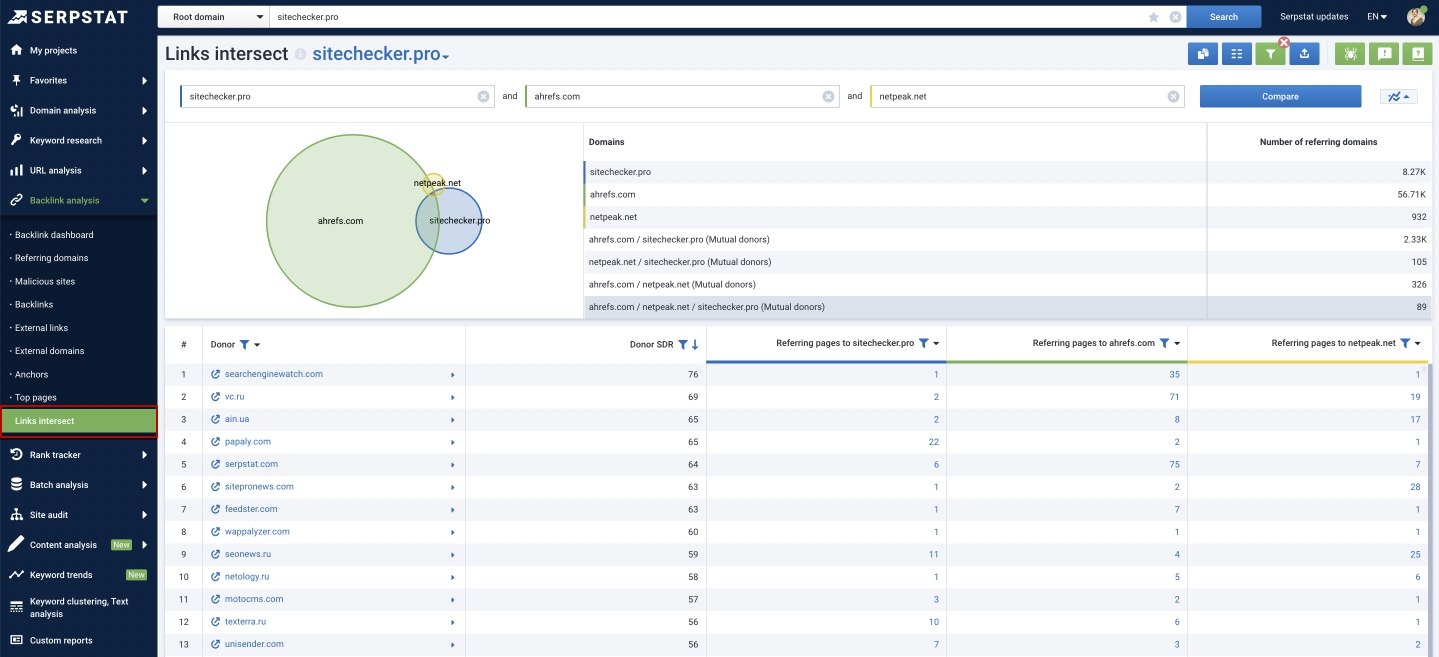The width and height of the screenshot is (1439, 657).
Task: Open netpeak.net referring pages column dropdown arrow
Action: 1418,343
